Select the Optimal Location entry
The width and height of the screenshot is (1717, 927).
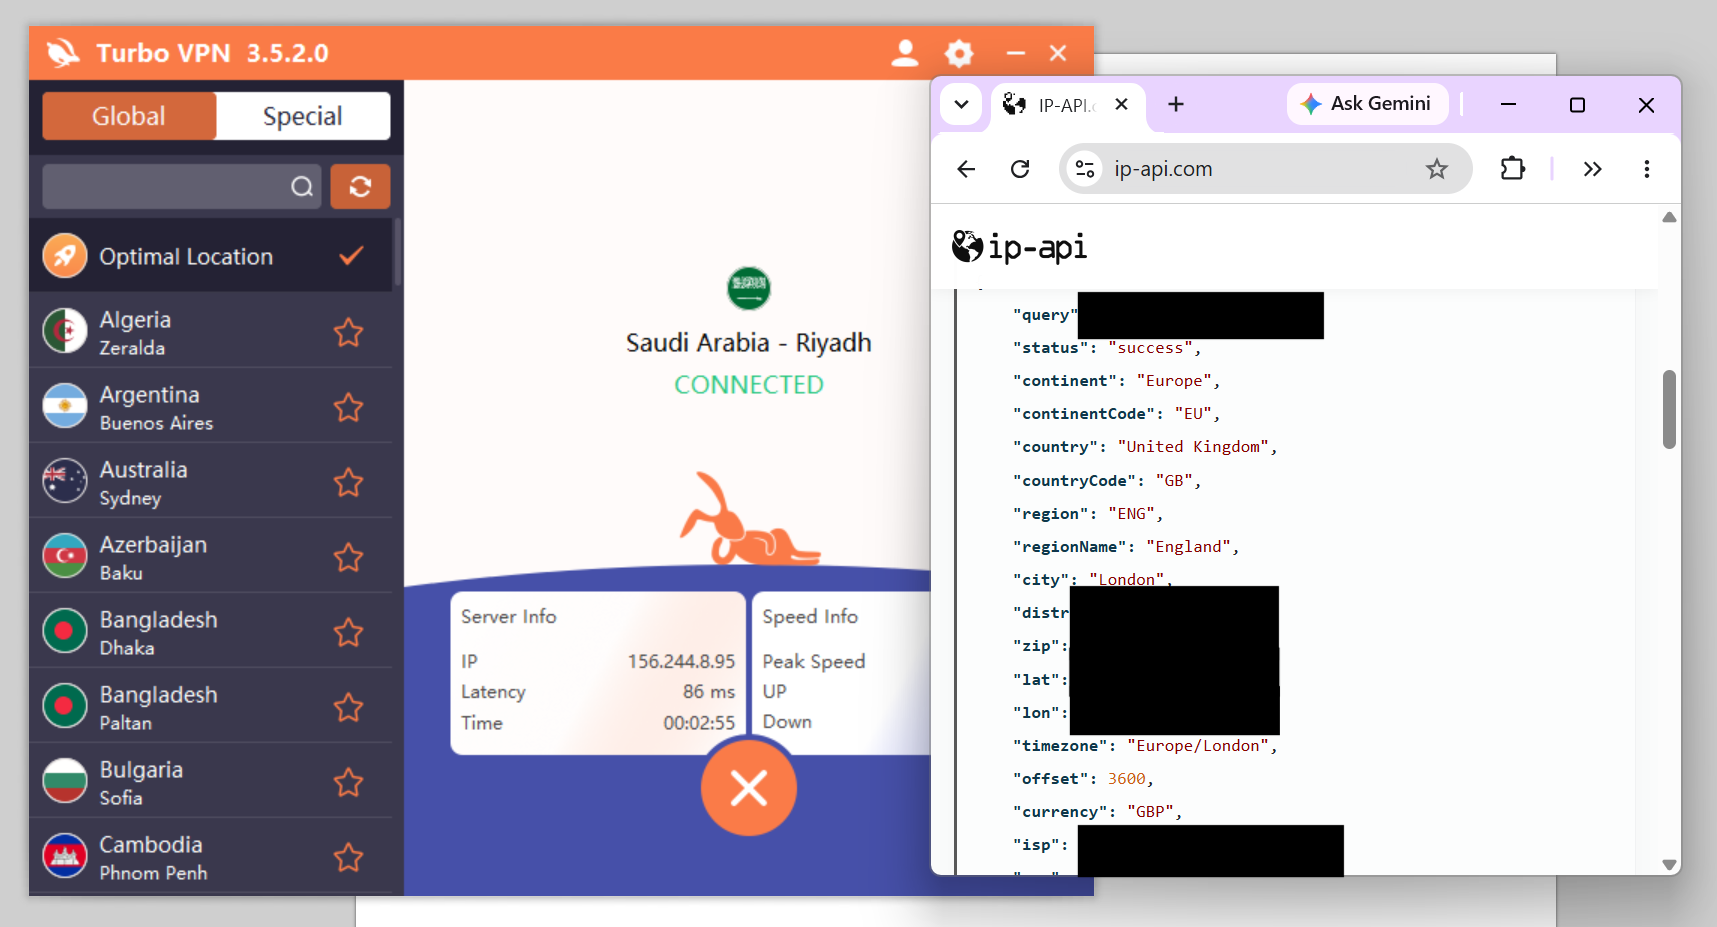coord(211,256)
